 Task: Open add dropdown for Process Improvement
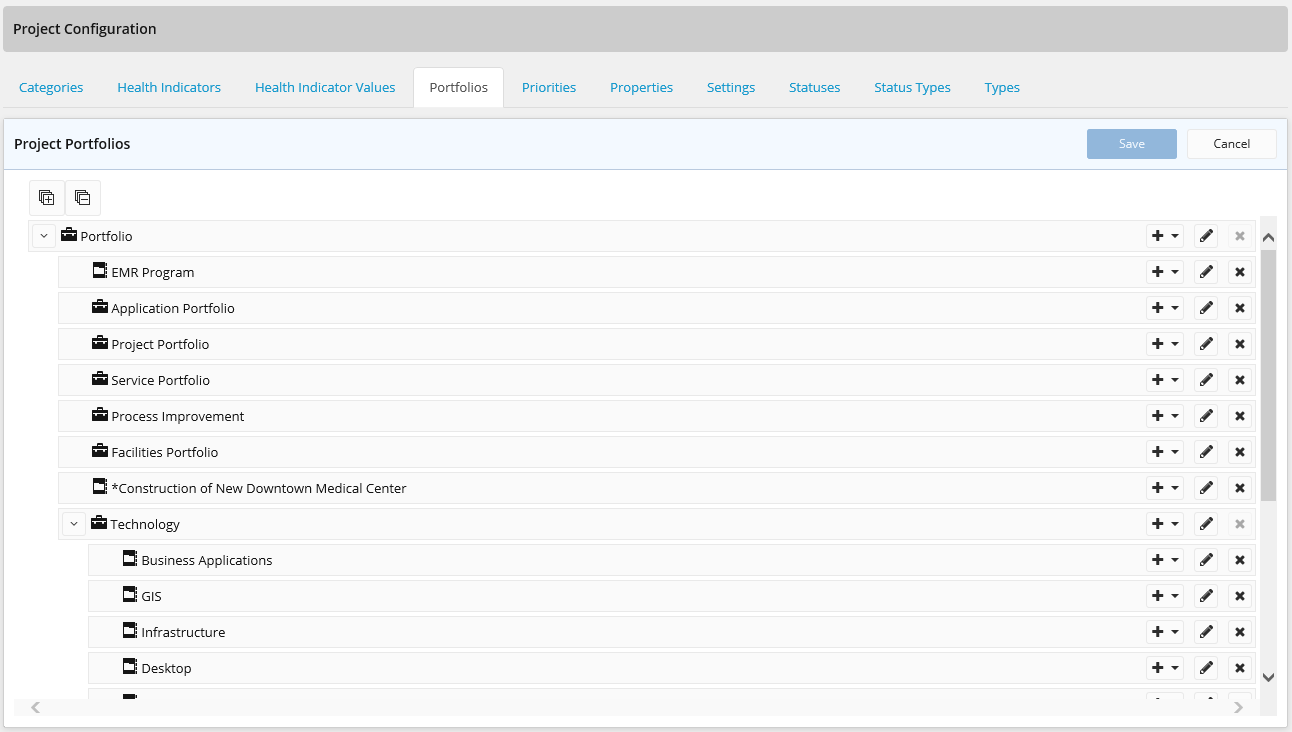[1165, 416]
